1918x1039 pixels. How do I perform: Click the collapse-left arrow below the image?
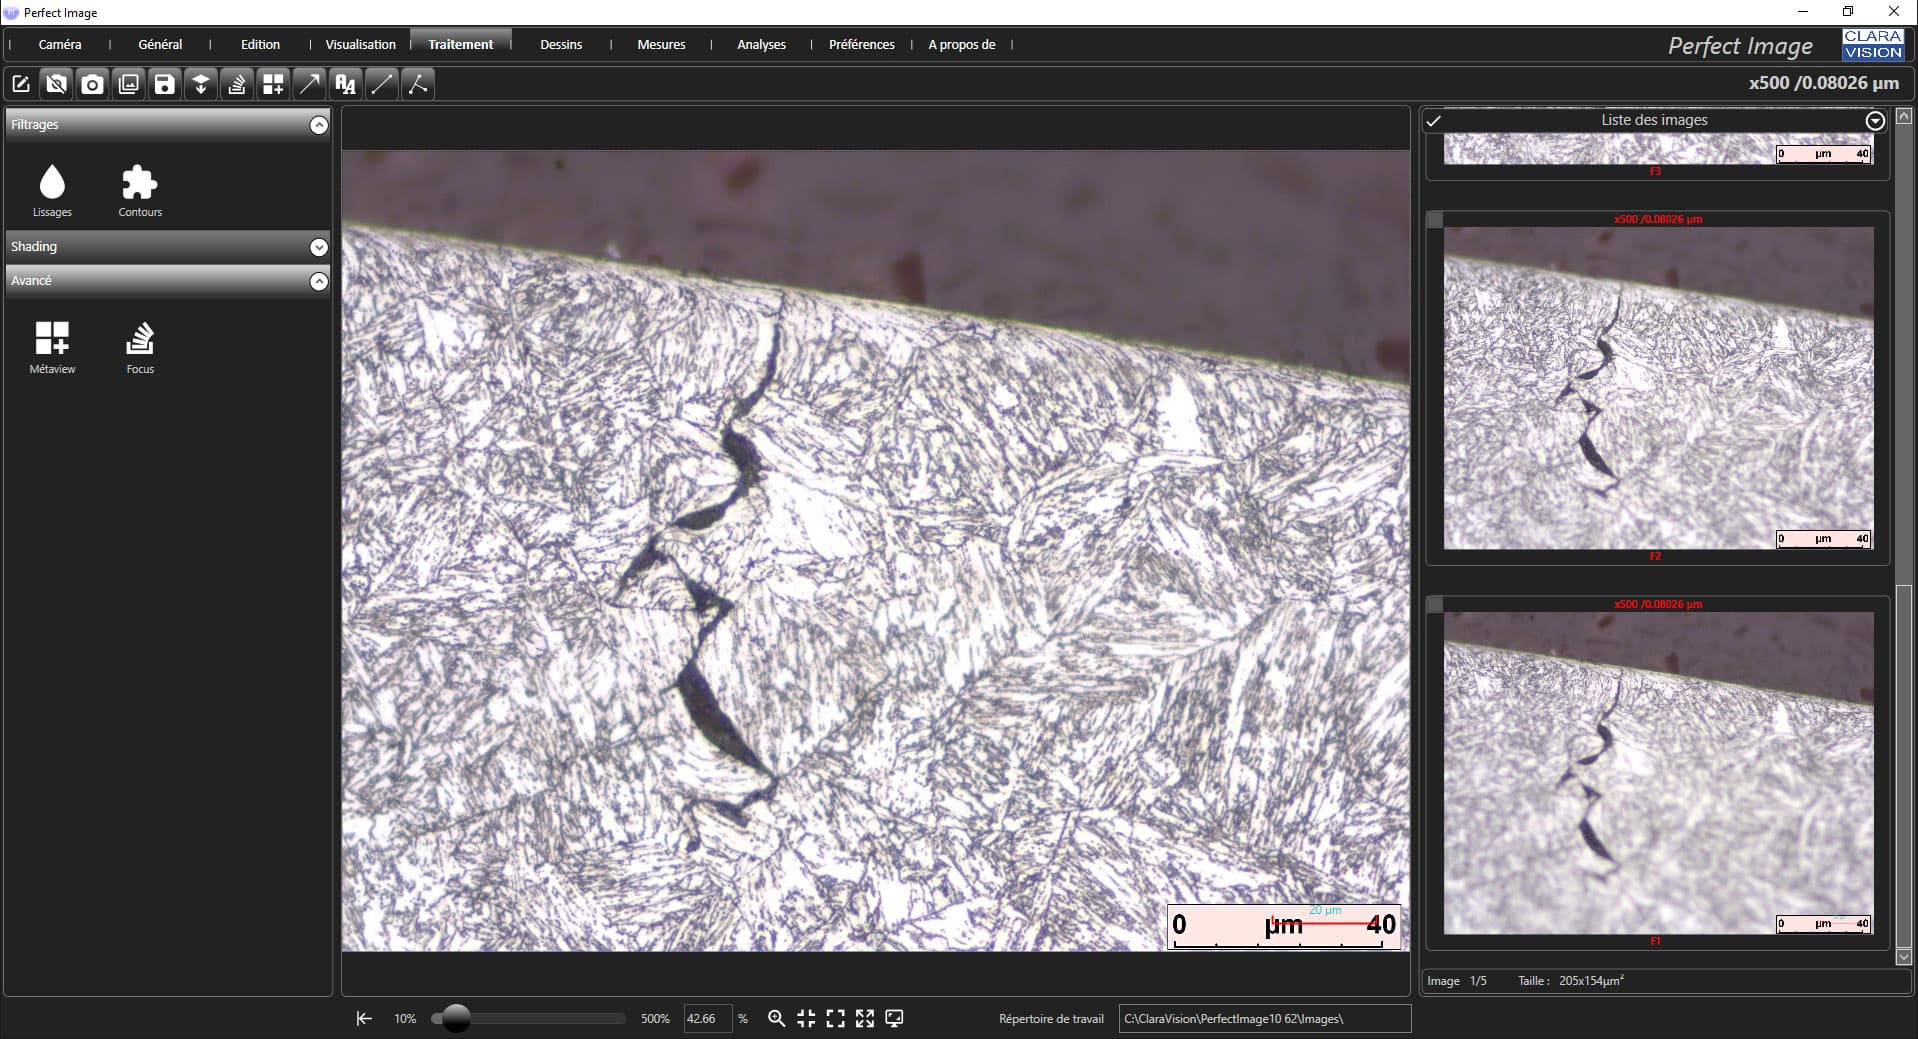(364, 1018)
